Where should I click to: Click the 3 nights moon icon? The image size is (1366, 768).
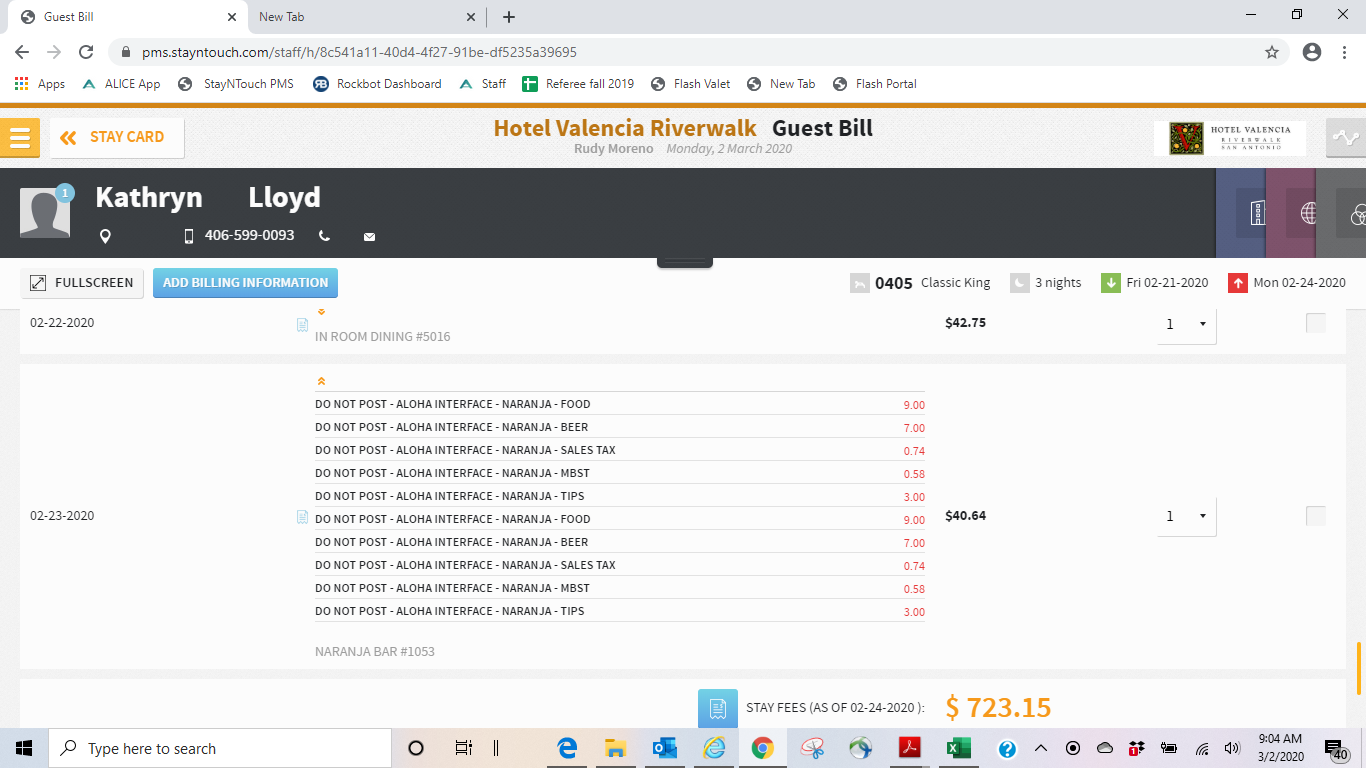pyautogui.click(x=1019, y=283)
